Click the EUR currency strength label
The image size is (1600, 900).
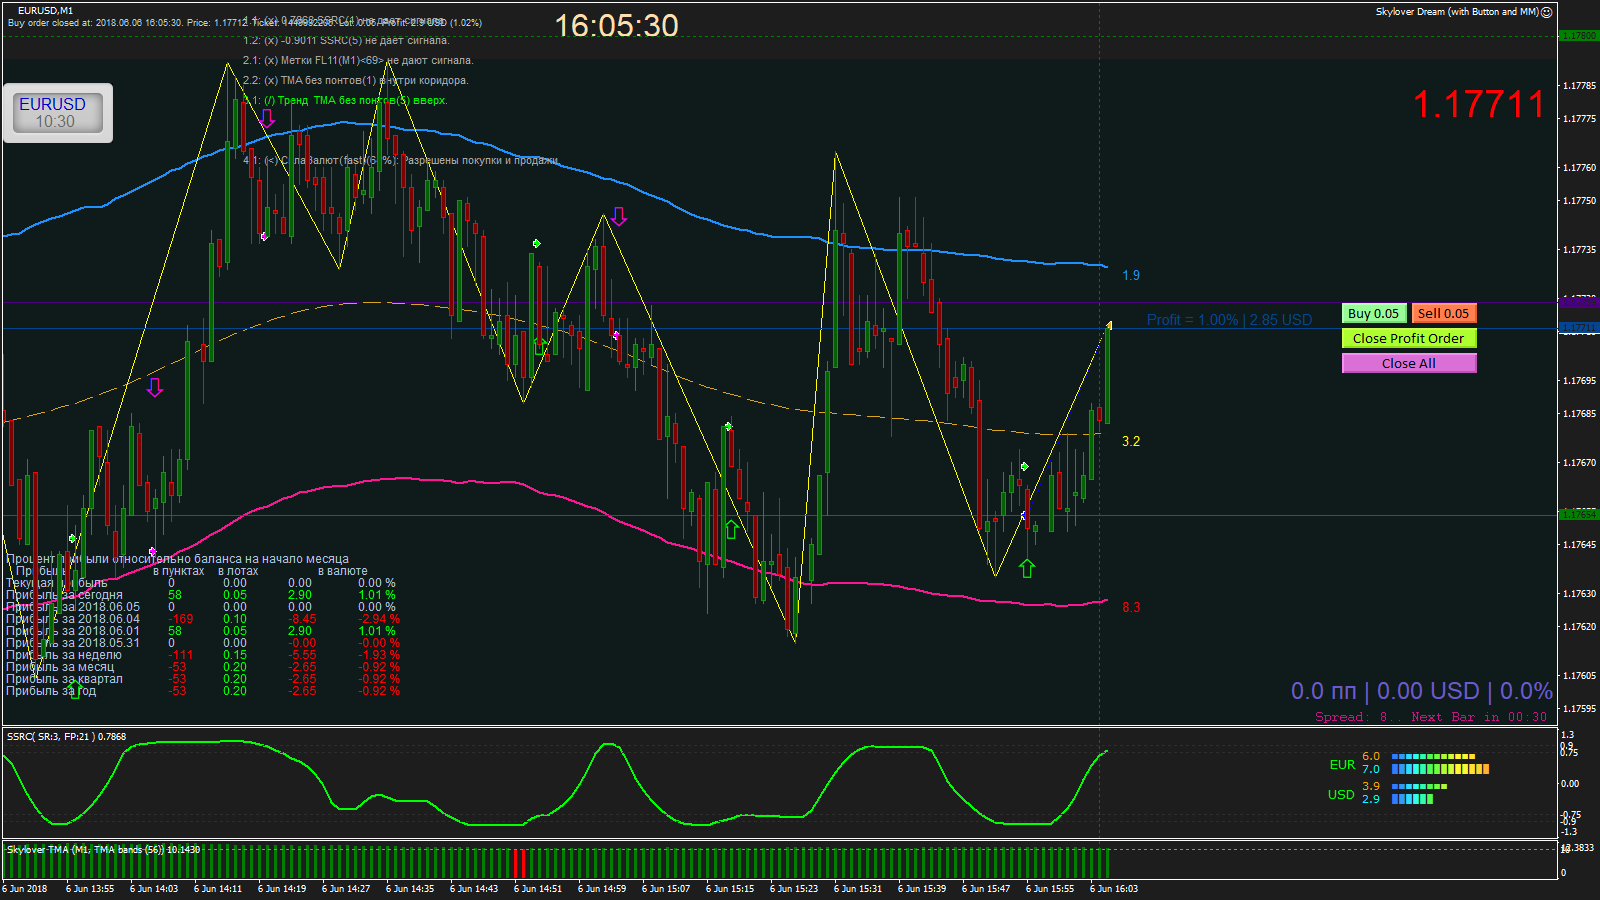pyautogui.click(x=1342, y=764)
